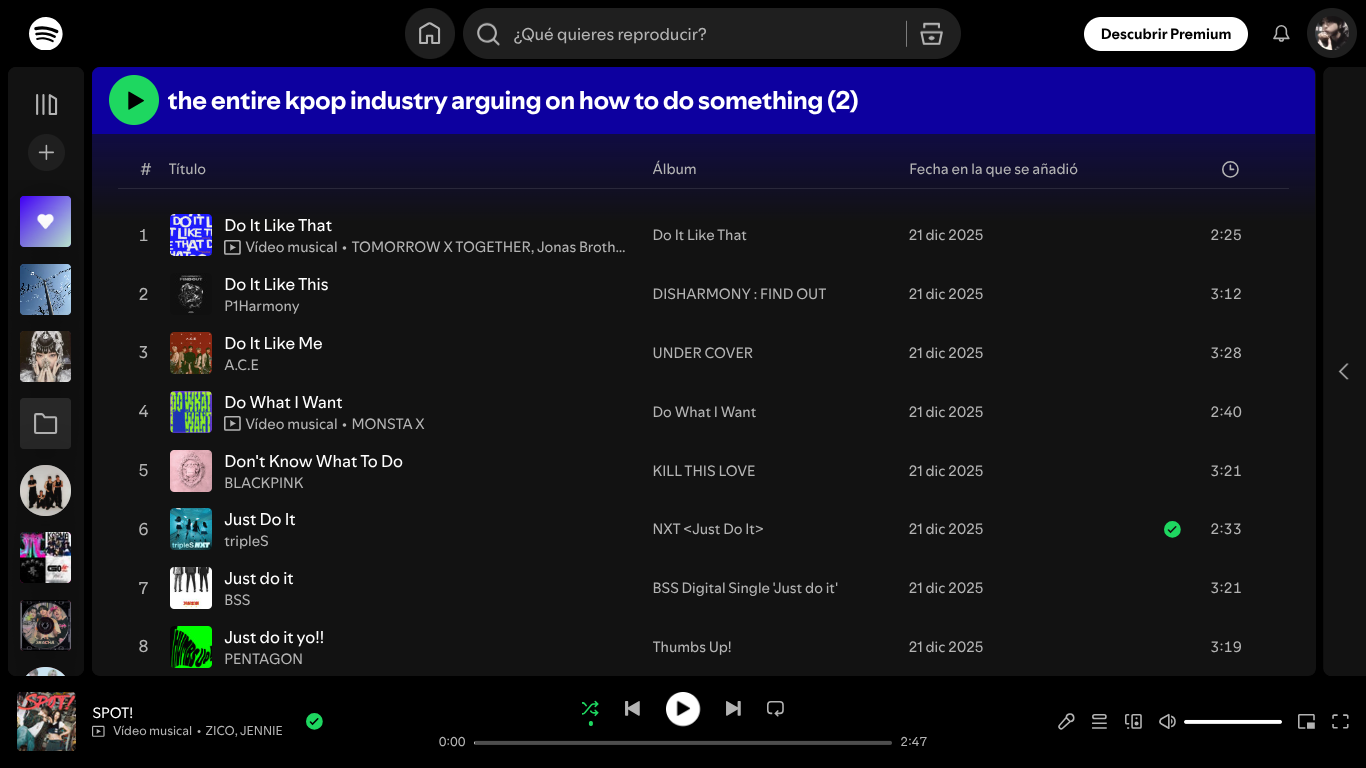Open the notifications bell
The height and width of the screenshot is (768, 1366).
[x=1281, y=34]
